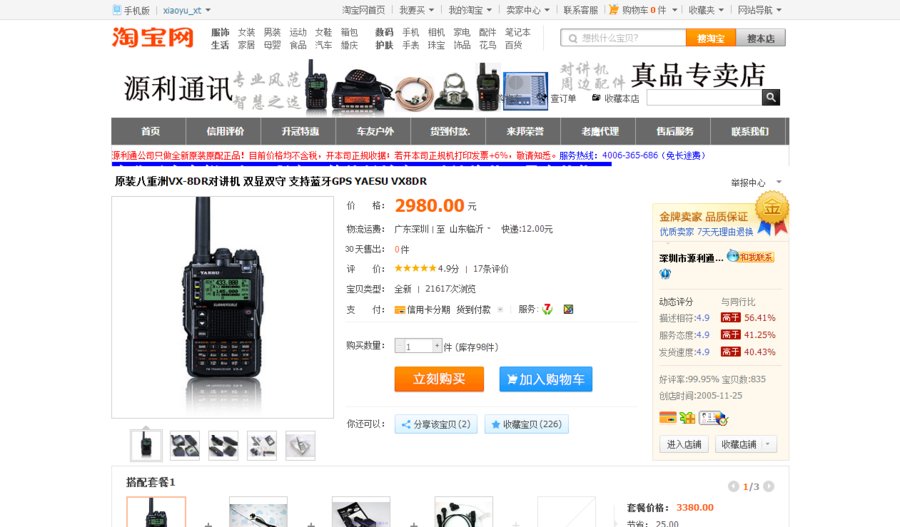Click the 信用卡分期 credit card icon
The image size is (900, 527).
click(x=399, y=310)
